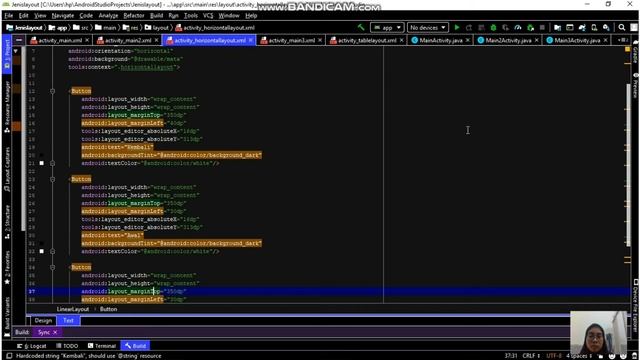Click white color swatch in gutter at line 32
This screenshot has width=640, height=360.
42,251
